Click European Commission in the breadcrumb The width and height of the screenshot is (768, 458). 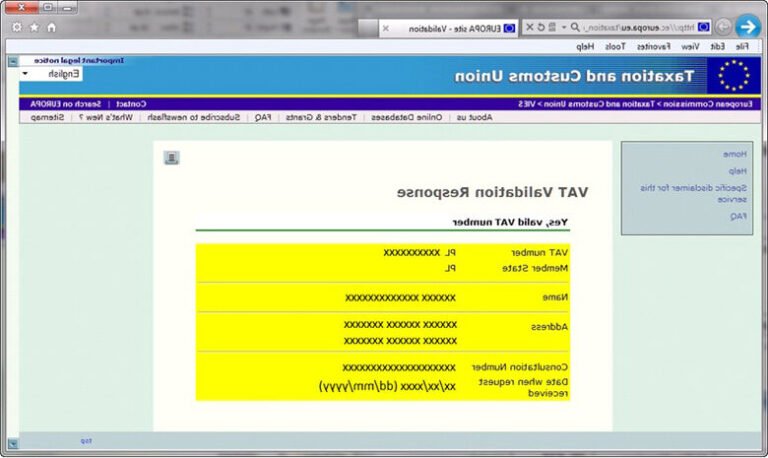pos(708,104)
